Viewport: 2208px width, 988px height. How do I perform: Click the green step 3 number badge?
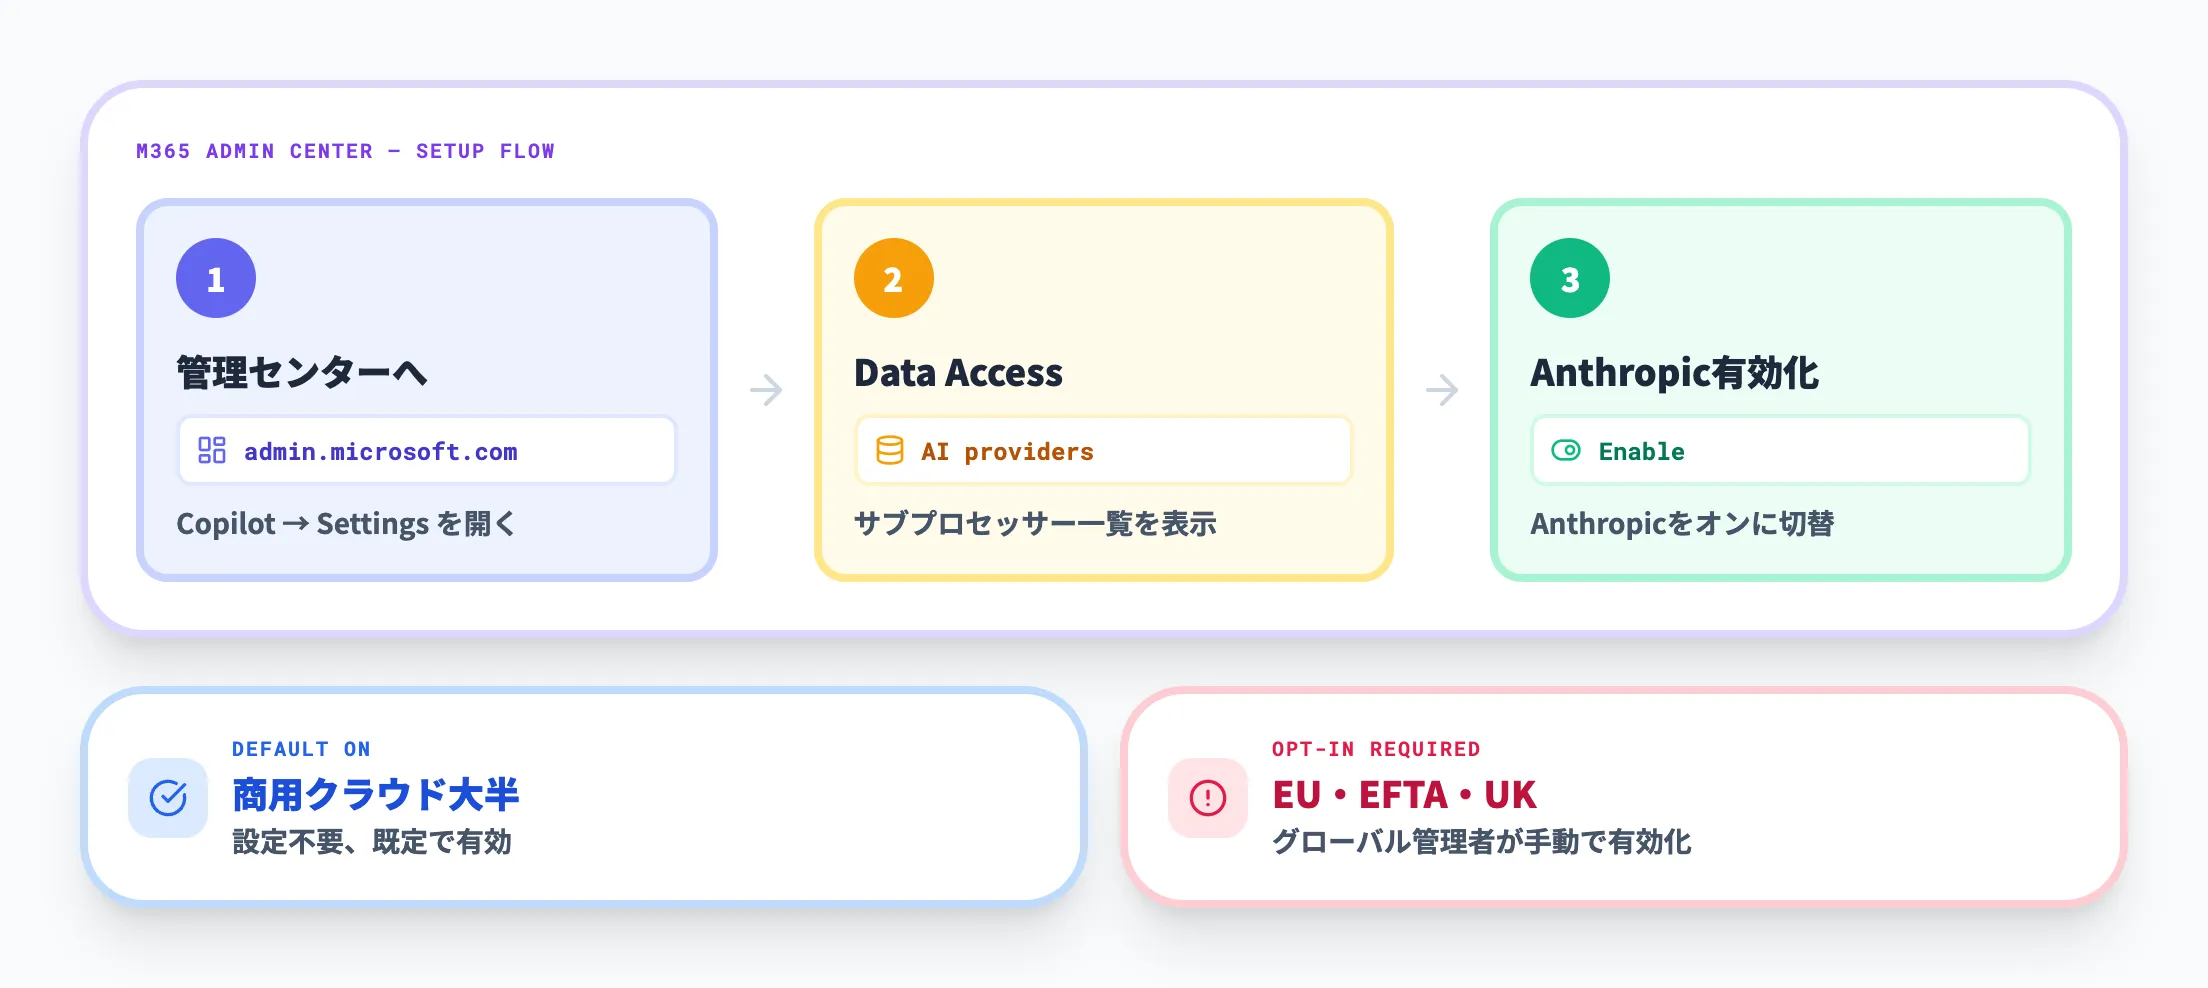coord(1569,278)
